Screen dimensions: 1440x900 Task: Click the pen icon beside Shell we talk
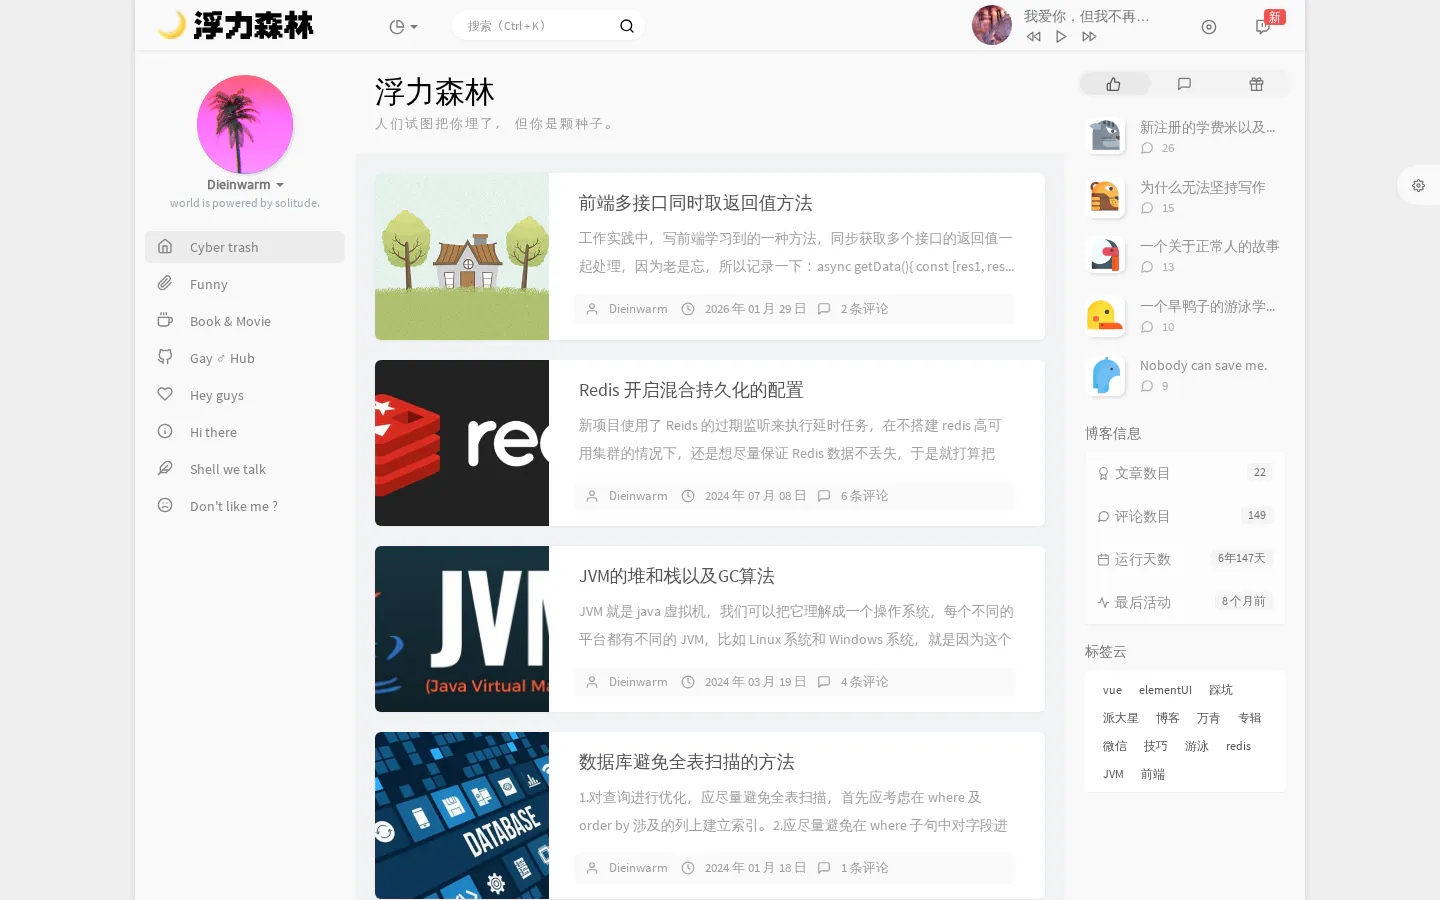click(x=165, y=469)
